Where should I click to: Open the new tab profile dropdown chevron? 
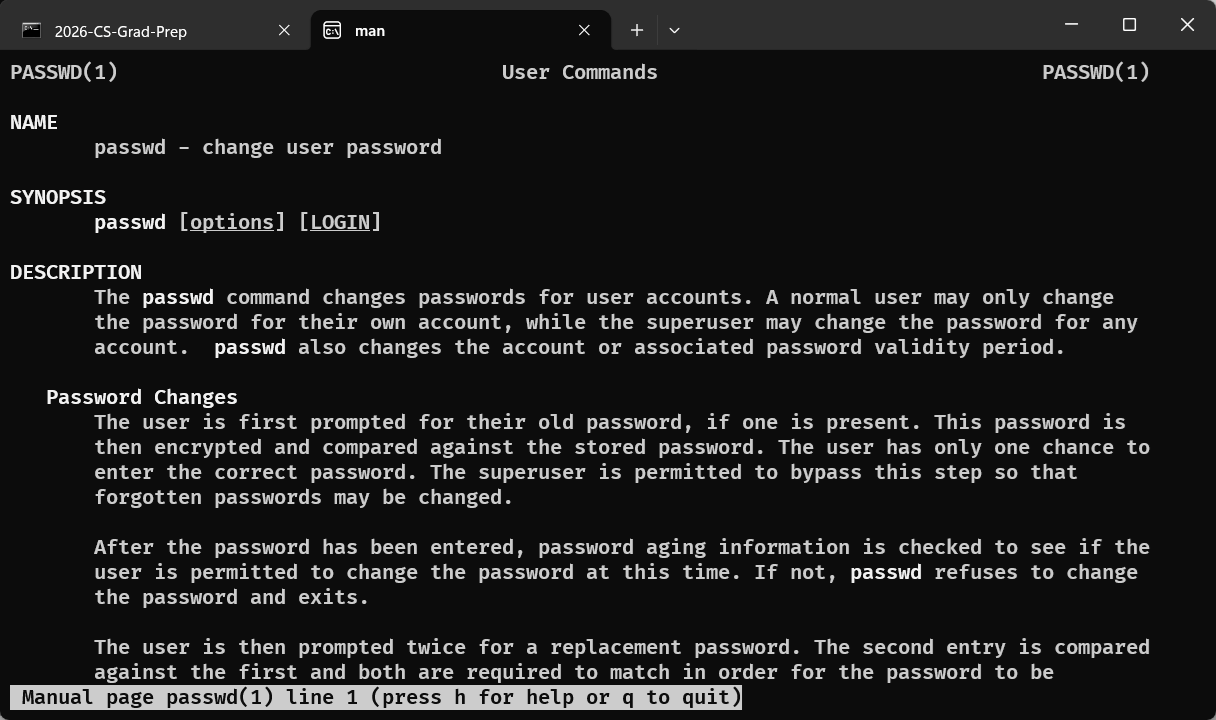(674, 30)
